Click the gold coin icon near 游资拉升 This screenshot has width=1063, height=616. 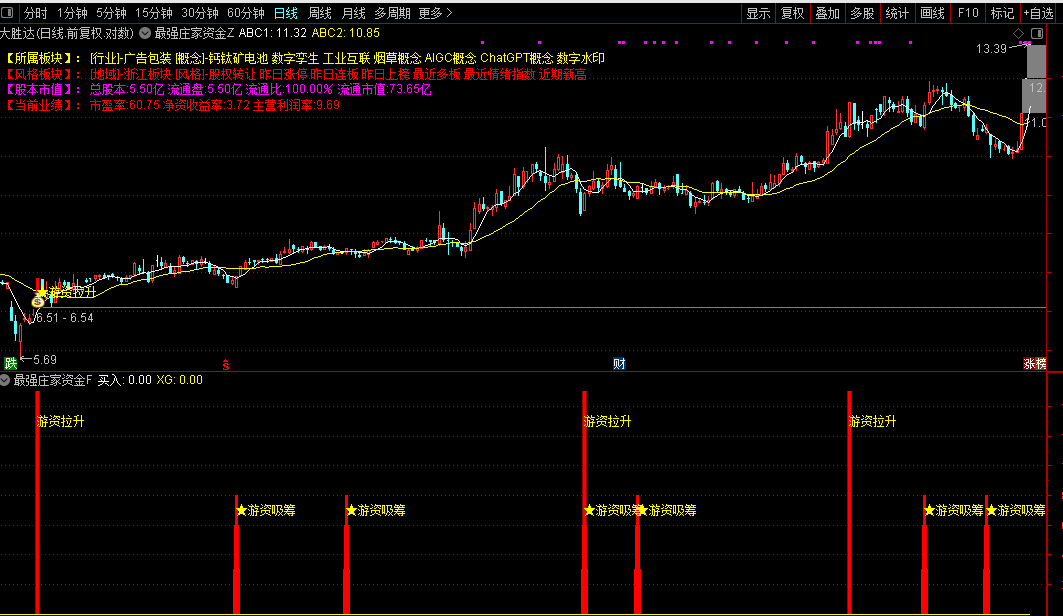pos(38,302)
